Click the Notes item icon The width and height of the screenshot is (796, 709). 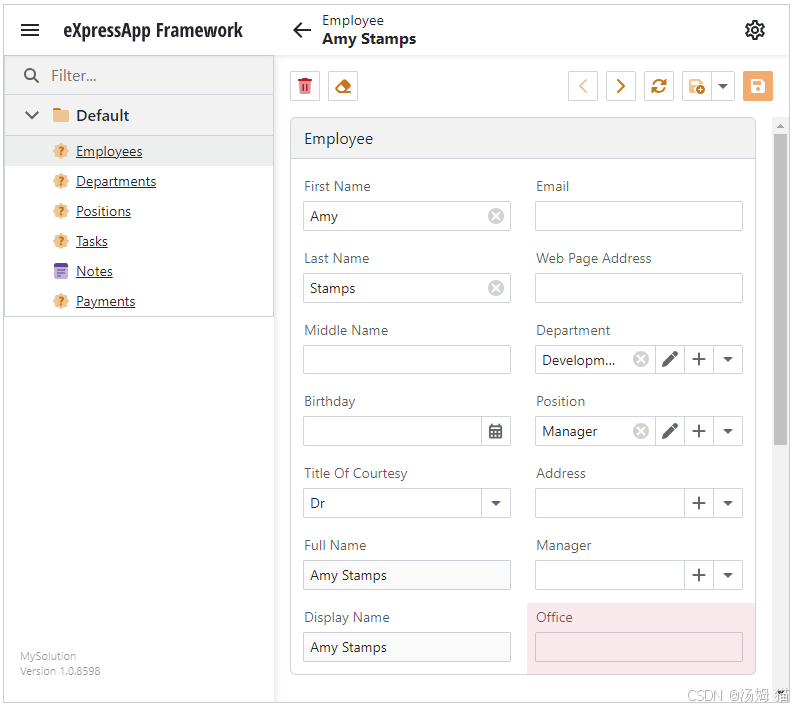[61, 271]
